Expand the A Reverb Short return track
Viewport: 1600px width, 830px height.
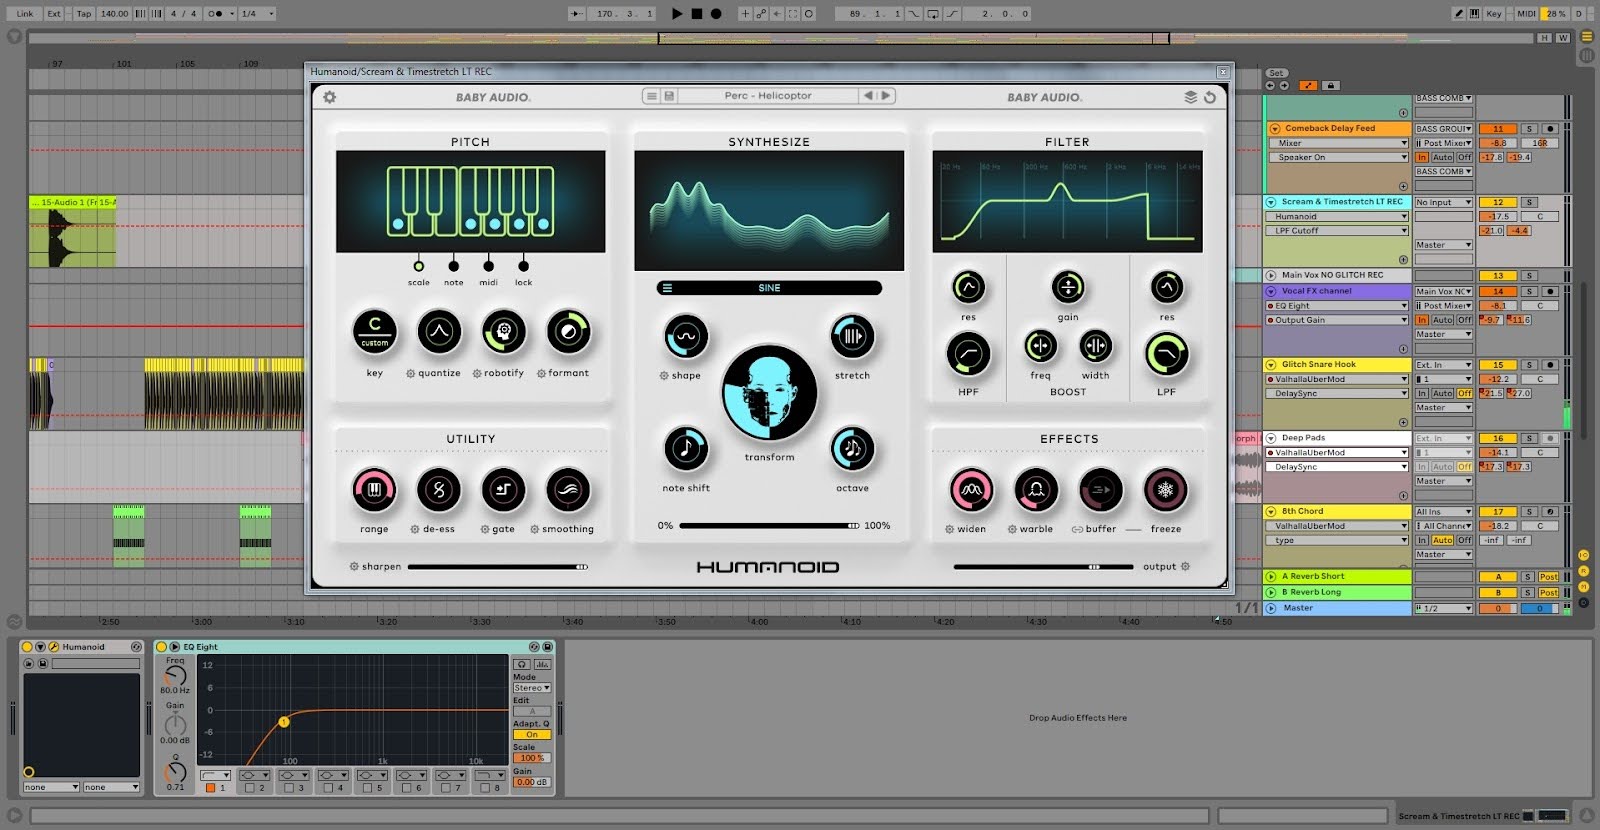point(1272,577)
